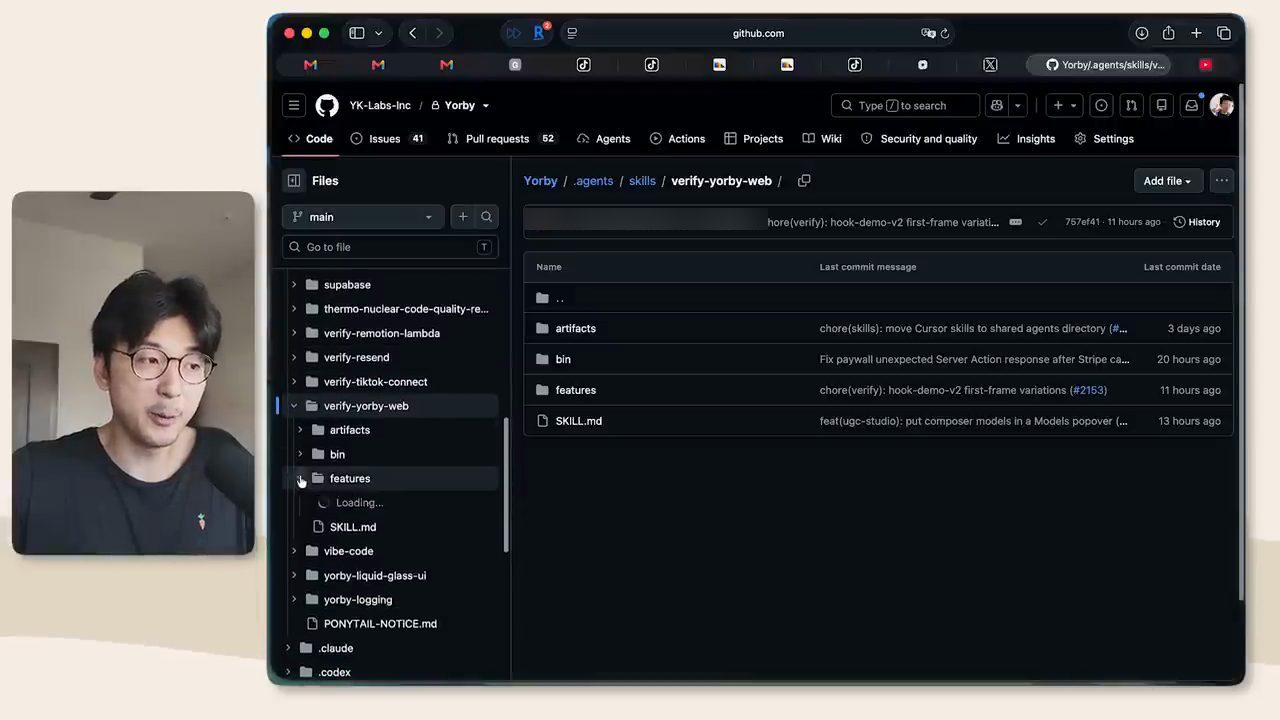Open the pull requests icon in header
This screenshot has width=1280, height=720.
pyautogui.click(x=1131, y=105)
